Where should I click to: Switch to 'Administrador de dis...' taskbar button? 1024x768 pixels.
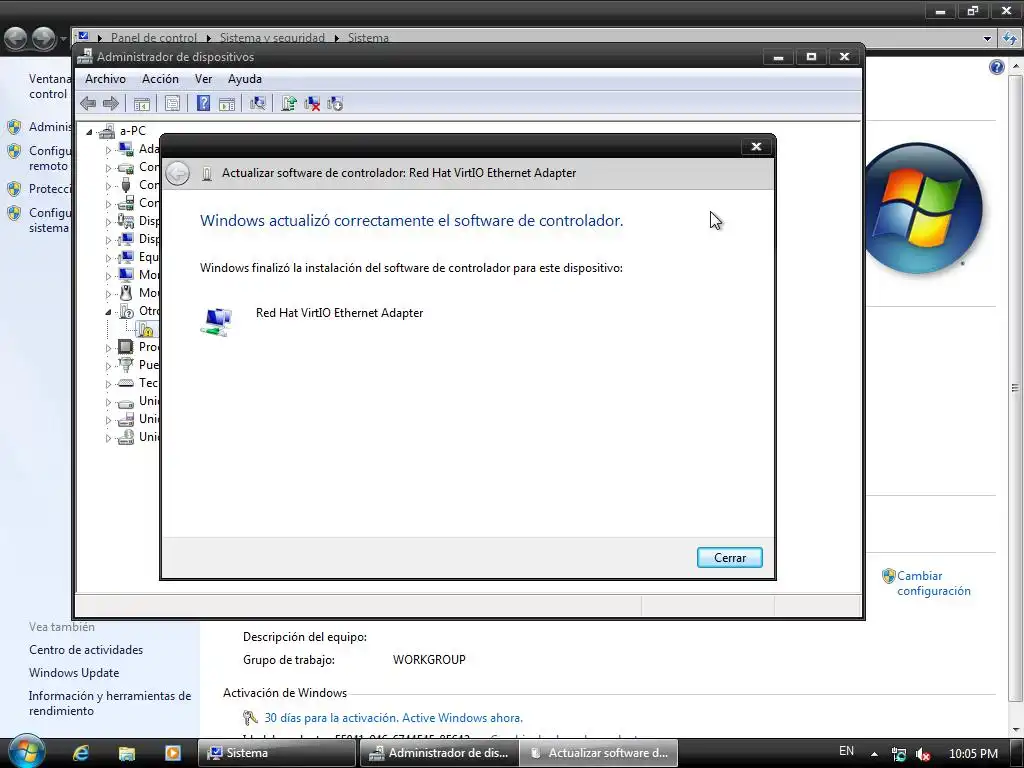tap(440, 753)
